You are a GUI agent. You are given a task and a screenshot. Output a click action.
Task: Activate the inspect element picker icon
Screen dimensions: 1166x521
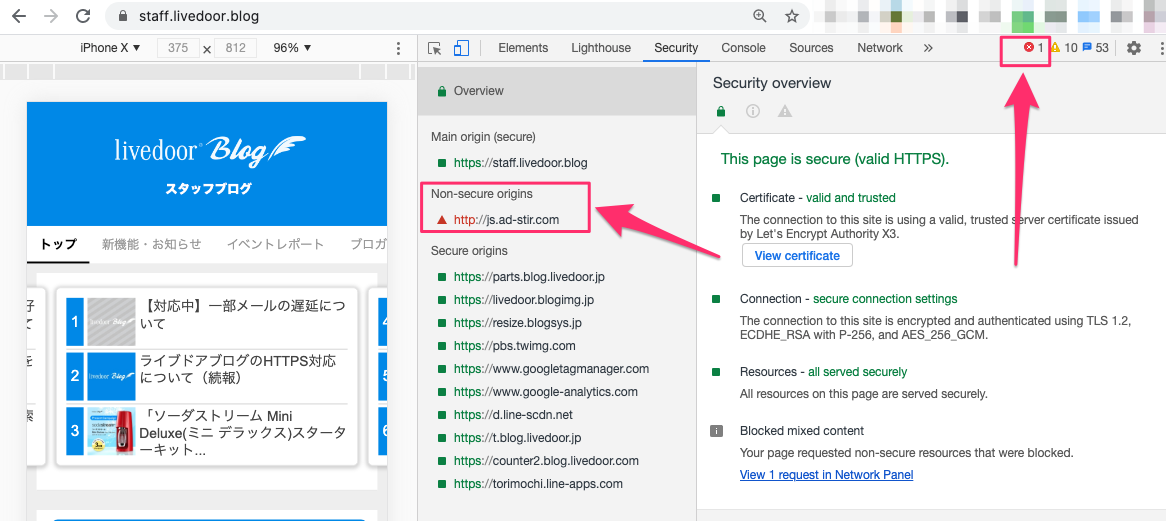tap(435, 48)
